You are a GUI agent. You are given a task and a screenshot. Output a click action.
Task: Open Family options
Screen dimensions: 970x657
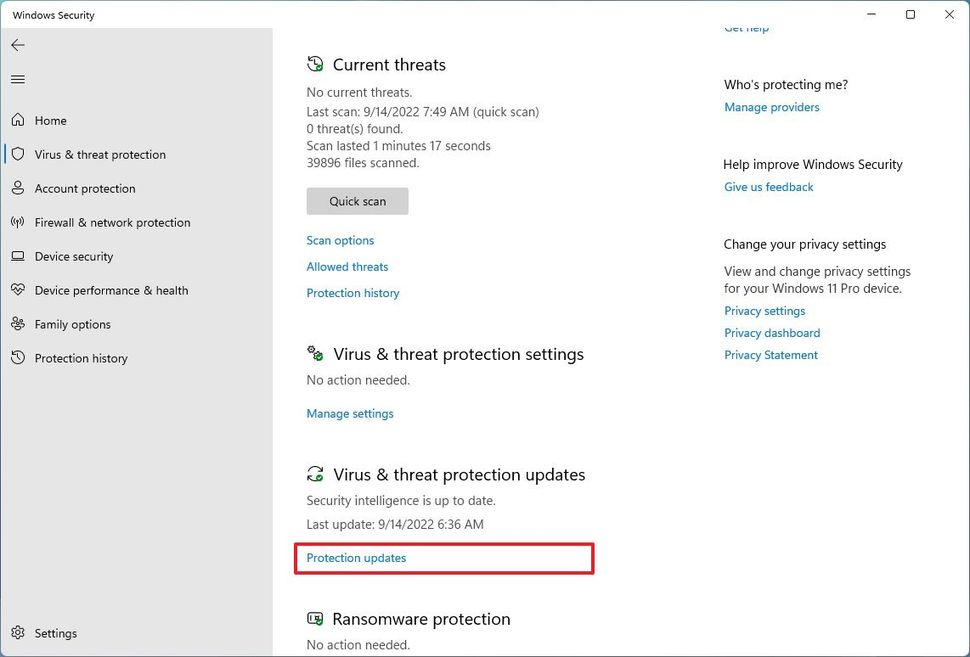pos(74,324)
